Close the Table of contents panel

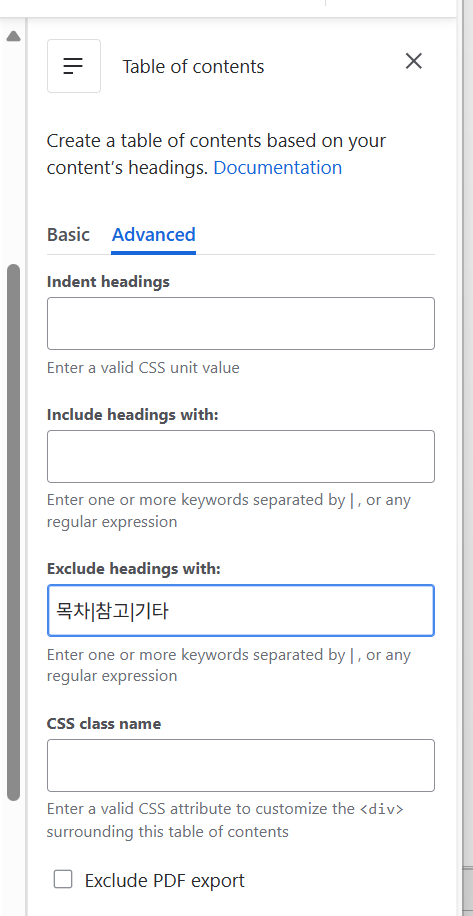[x=413, y=61]
